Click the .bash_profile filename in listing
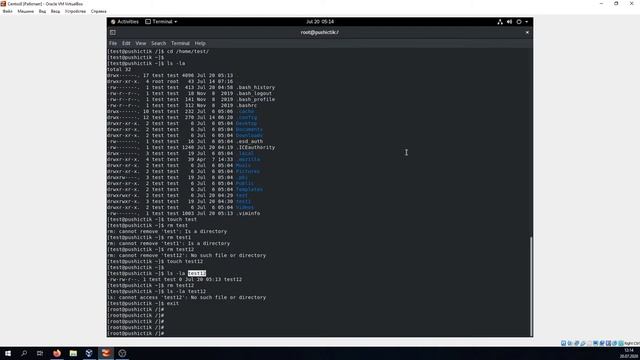640x360 pixels. (256, 99)
